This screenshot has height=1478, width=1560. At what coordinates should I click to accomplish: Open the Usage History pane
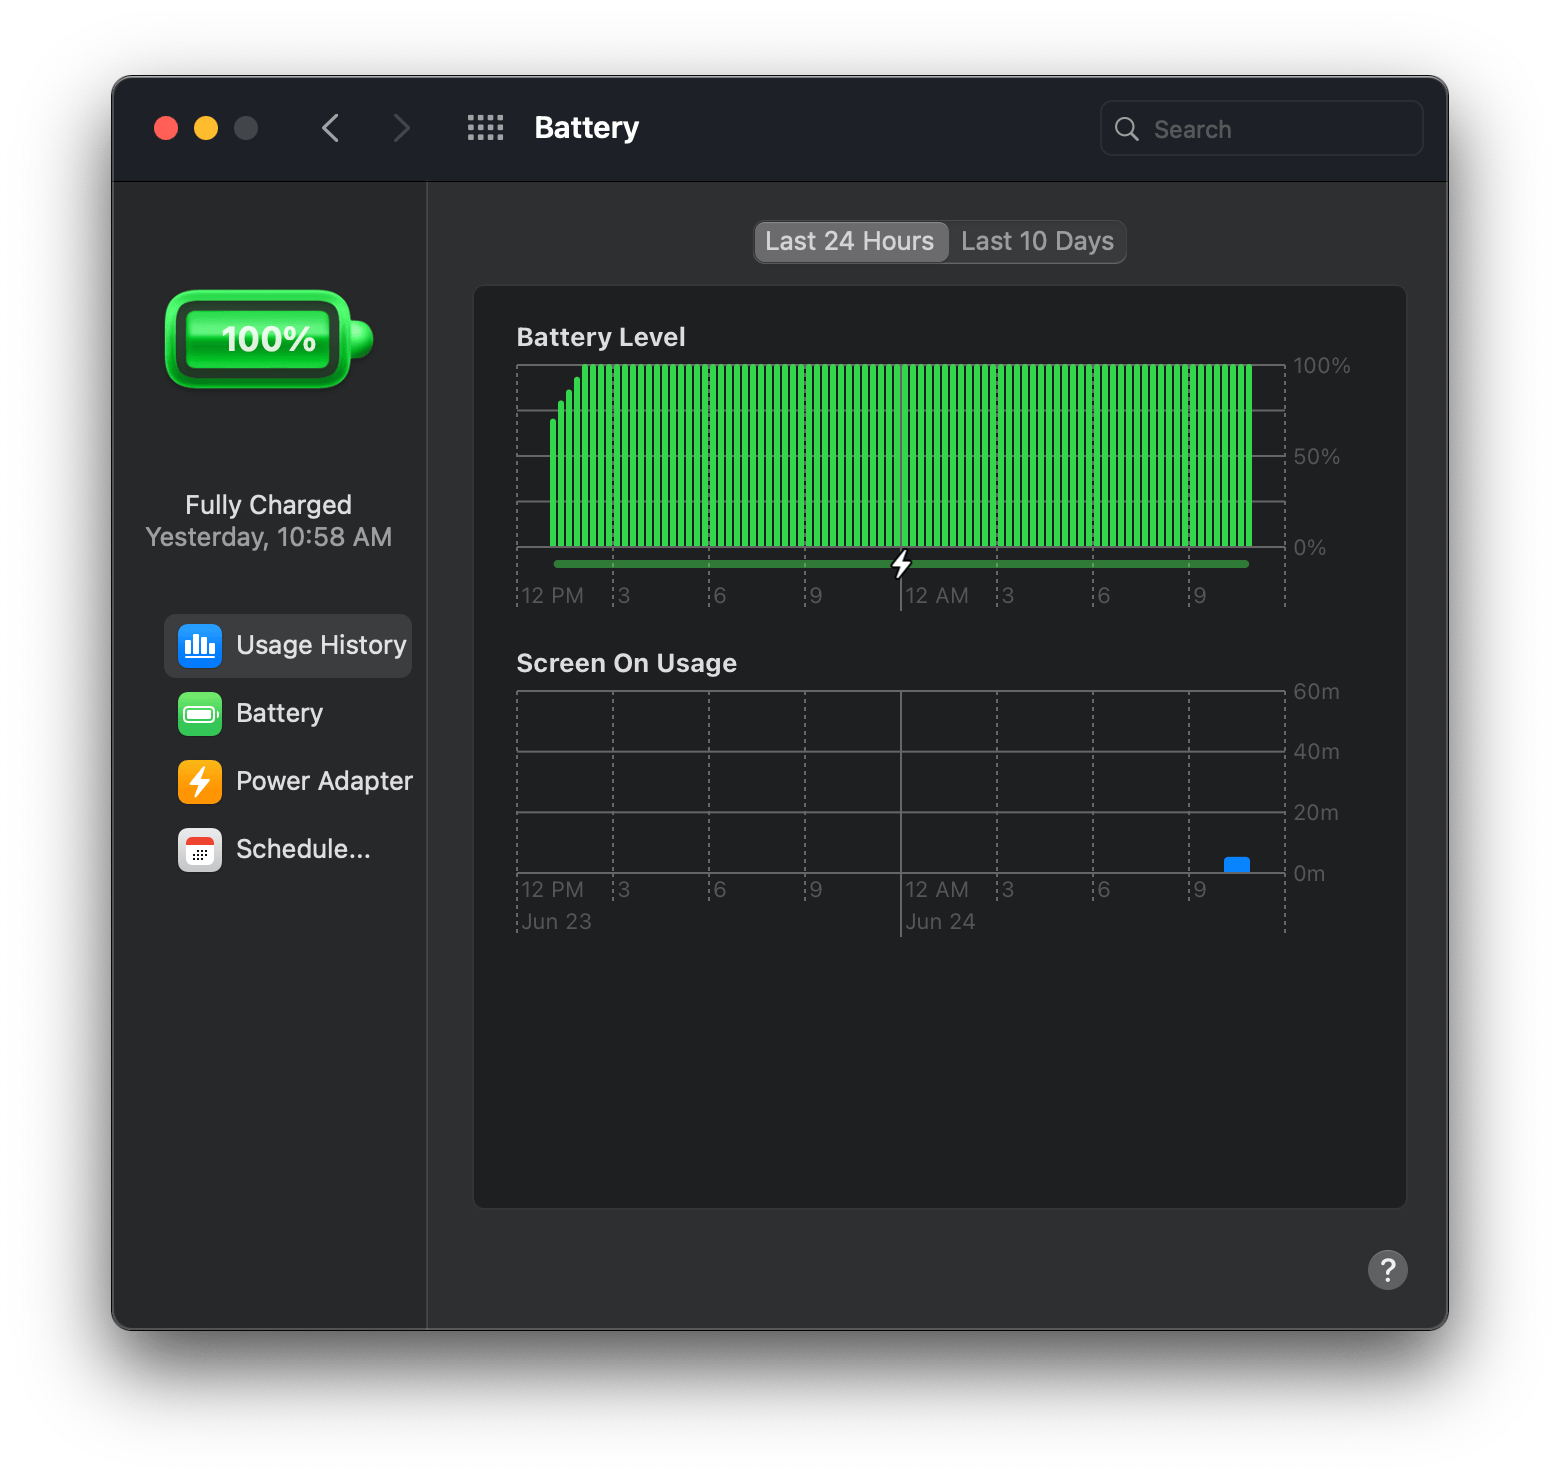pyautogui.click(x=320, y=646)
